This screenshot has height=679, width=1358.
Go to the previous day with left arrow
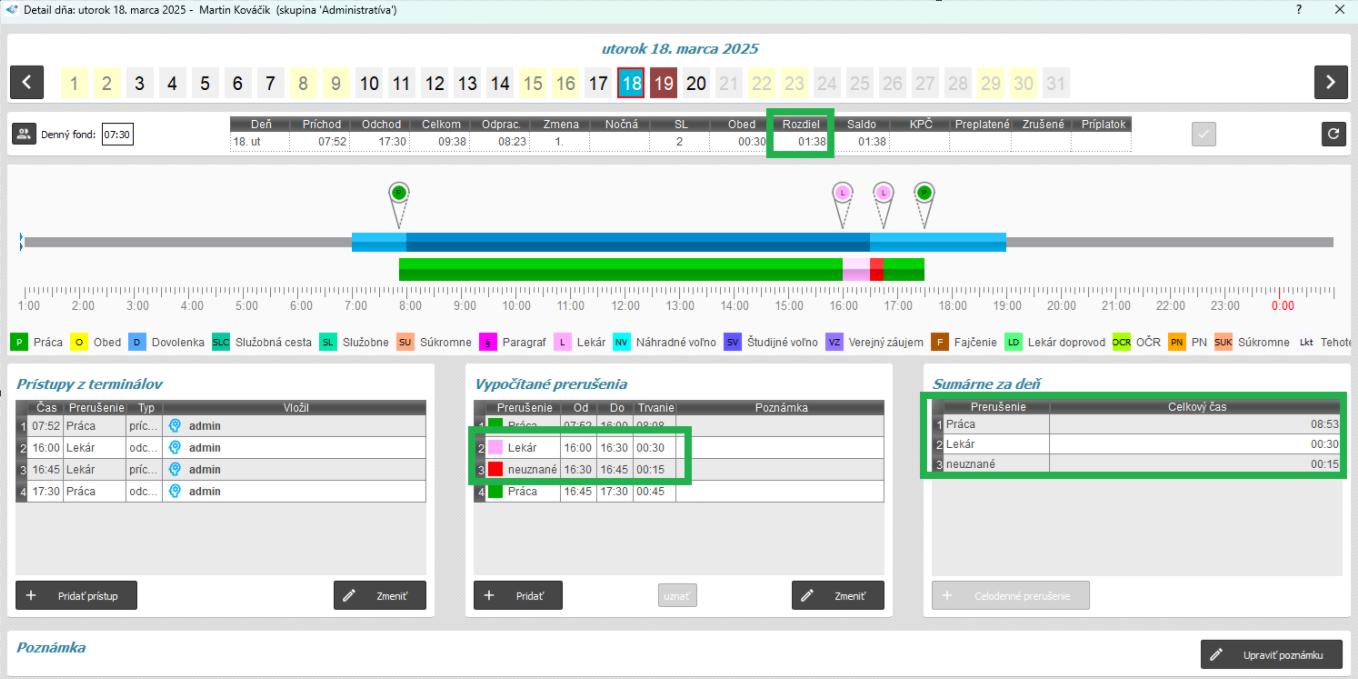click(27, 83)
